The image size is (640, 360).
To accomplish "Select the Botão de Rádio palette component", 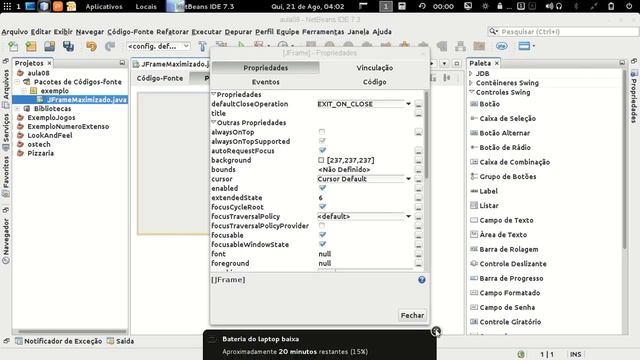I will 500,147.
